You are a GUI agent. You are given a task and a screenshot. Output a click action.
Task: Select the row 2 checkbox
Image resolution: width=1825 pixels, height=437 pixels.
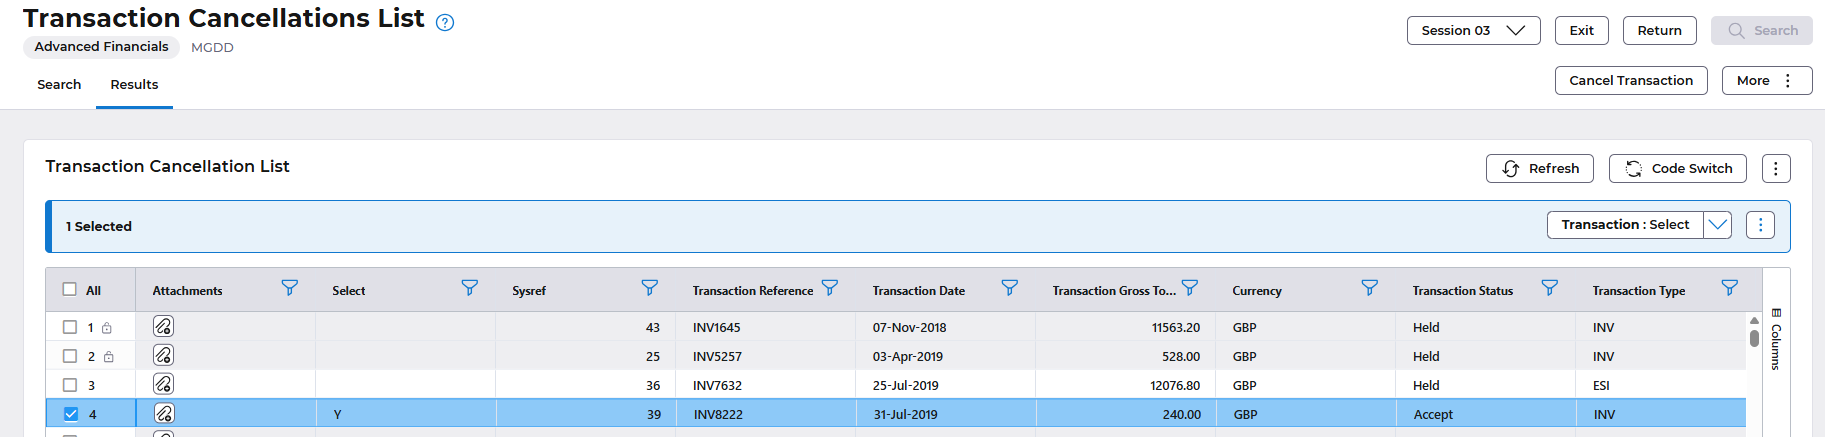point(70,356)
